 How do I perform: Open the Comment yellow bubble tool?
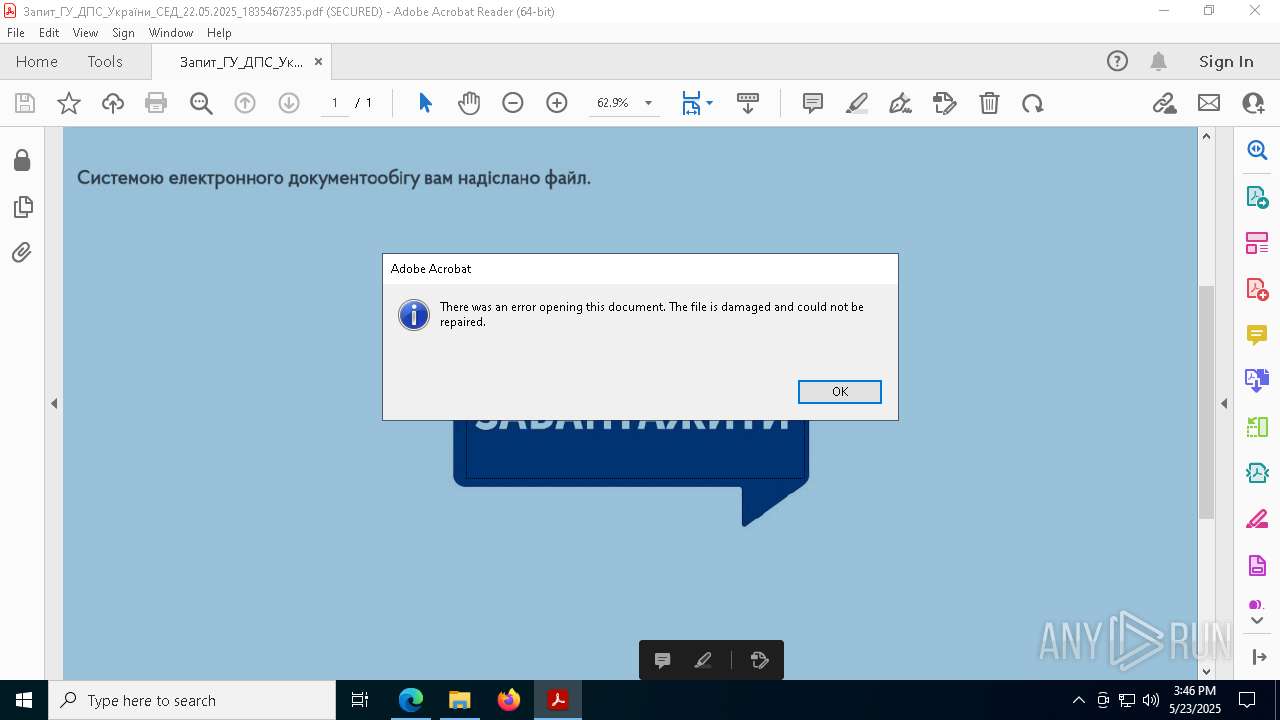click(1257, 335)
